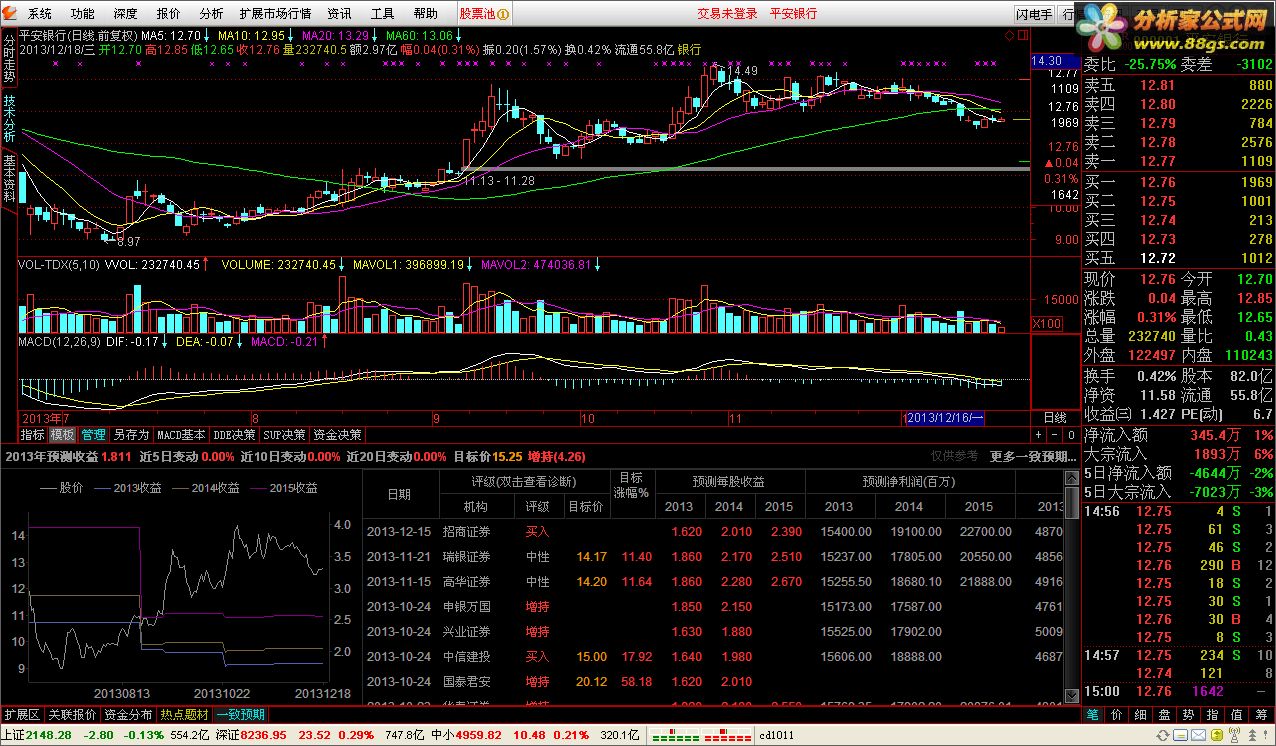Click the 2013/12/16/一 date marker
This screenshot has width=1276, height=746.
[943, 418]
